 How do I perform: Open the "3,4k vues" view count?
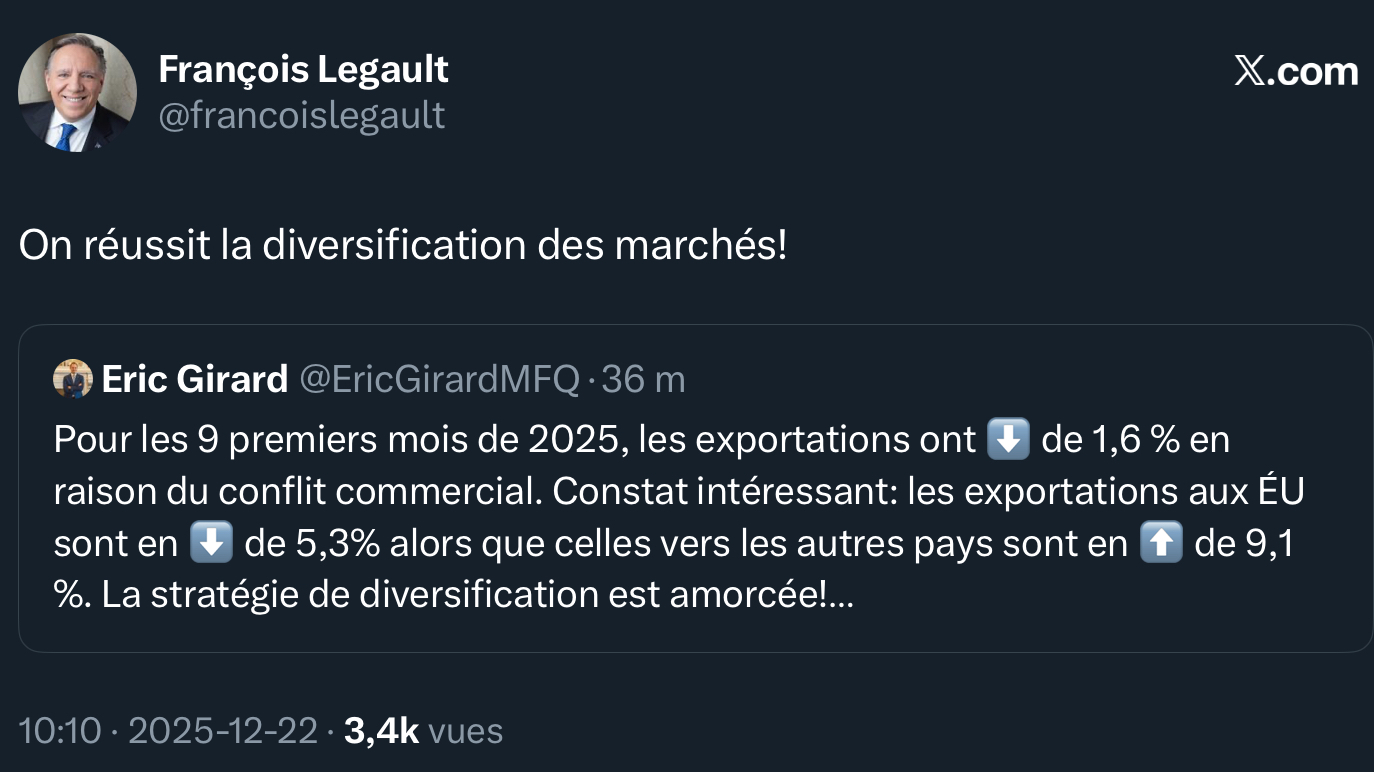tap(423, 731)
